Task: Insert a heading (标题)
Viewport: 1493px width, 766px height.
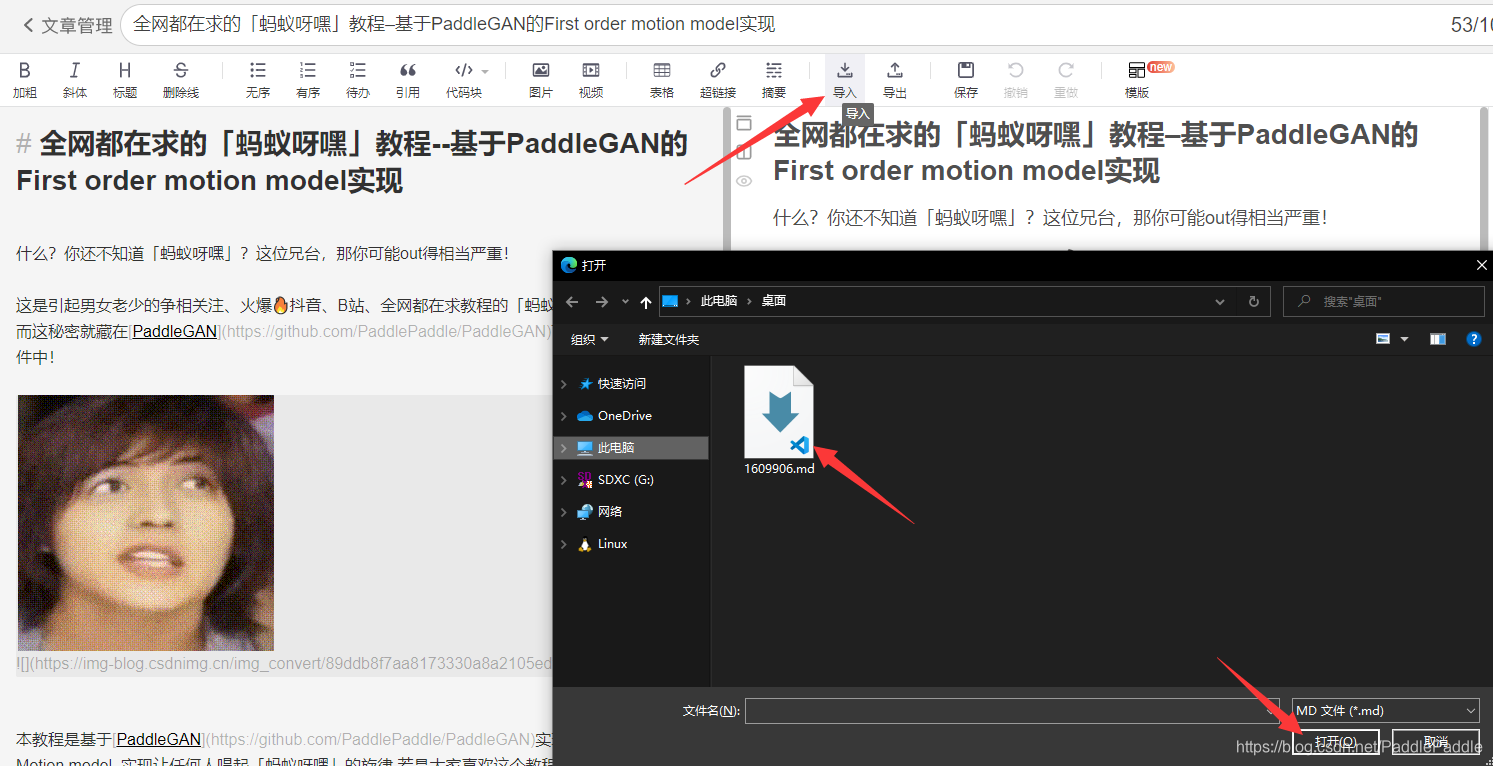Action: 125,80
